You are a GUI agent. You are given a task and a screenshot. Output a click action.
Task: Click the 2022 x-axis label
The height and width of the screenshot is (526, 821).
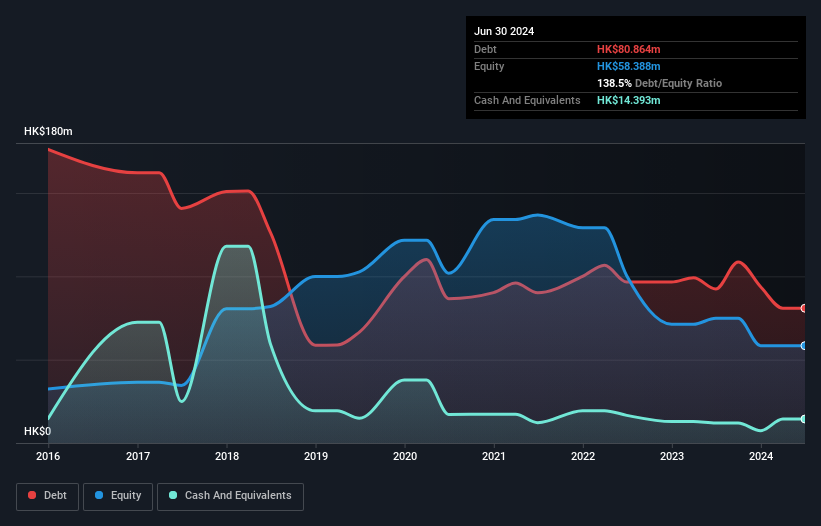click(583, 456)
